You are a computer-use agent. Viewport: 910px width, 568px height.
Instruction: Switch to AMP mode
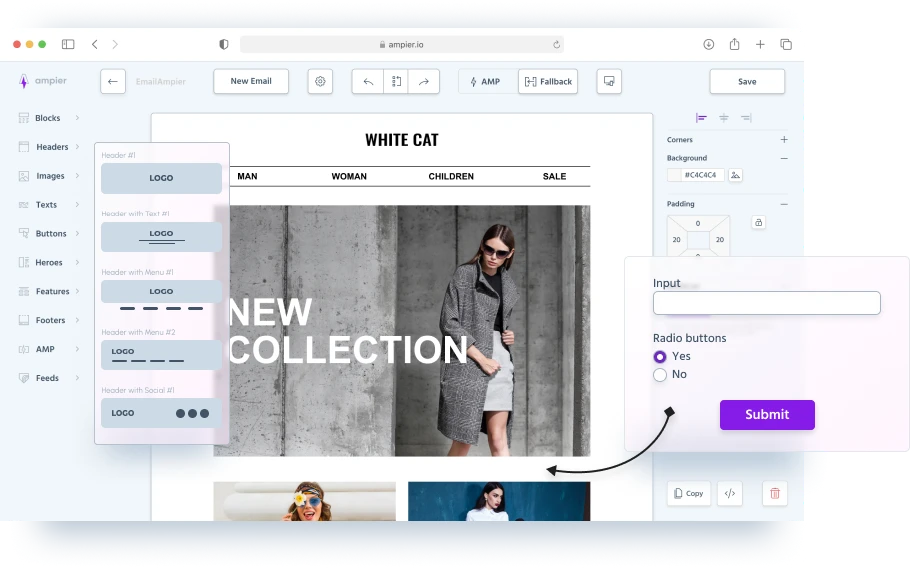488,82
